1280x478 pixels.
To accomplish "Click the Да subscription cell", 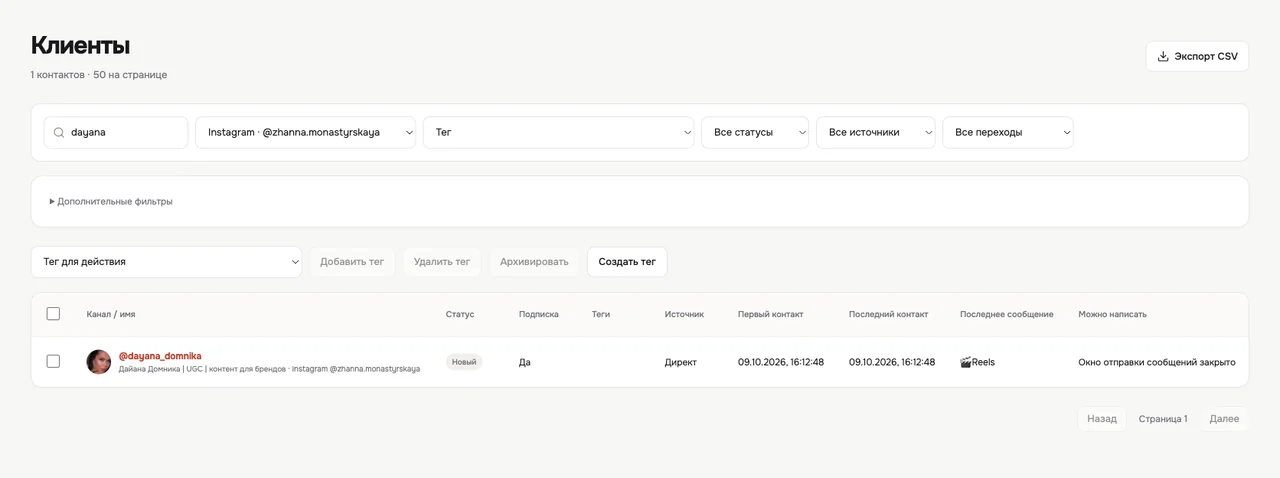I will tap(525, 362).
